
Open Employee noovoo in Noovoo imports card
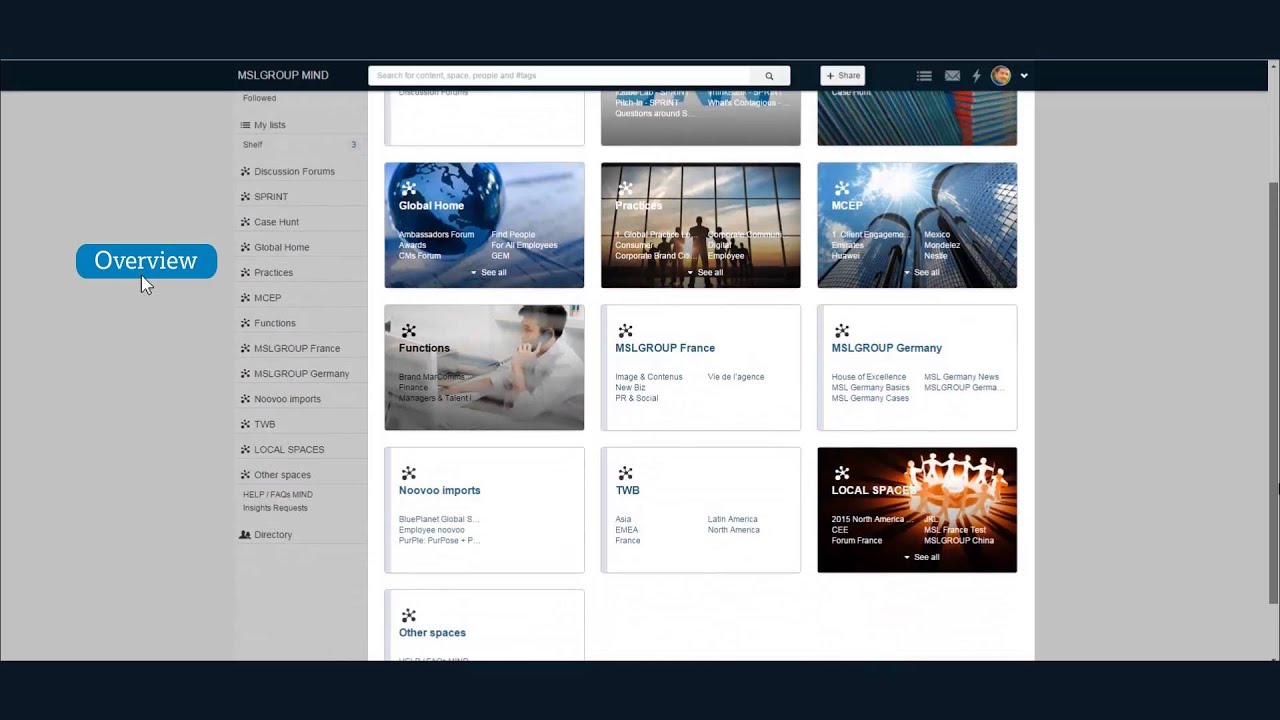tap(432, 530)
